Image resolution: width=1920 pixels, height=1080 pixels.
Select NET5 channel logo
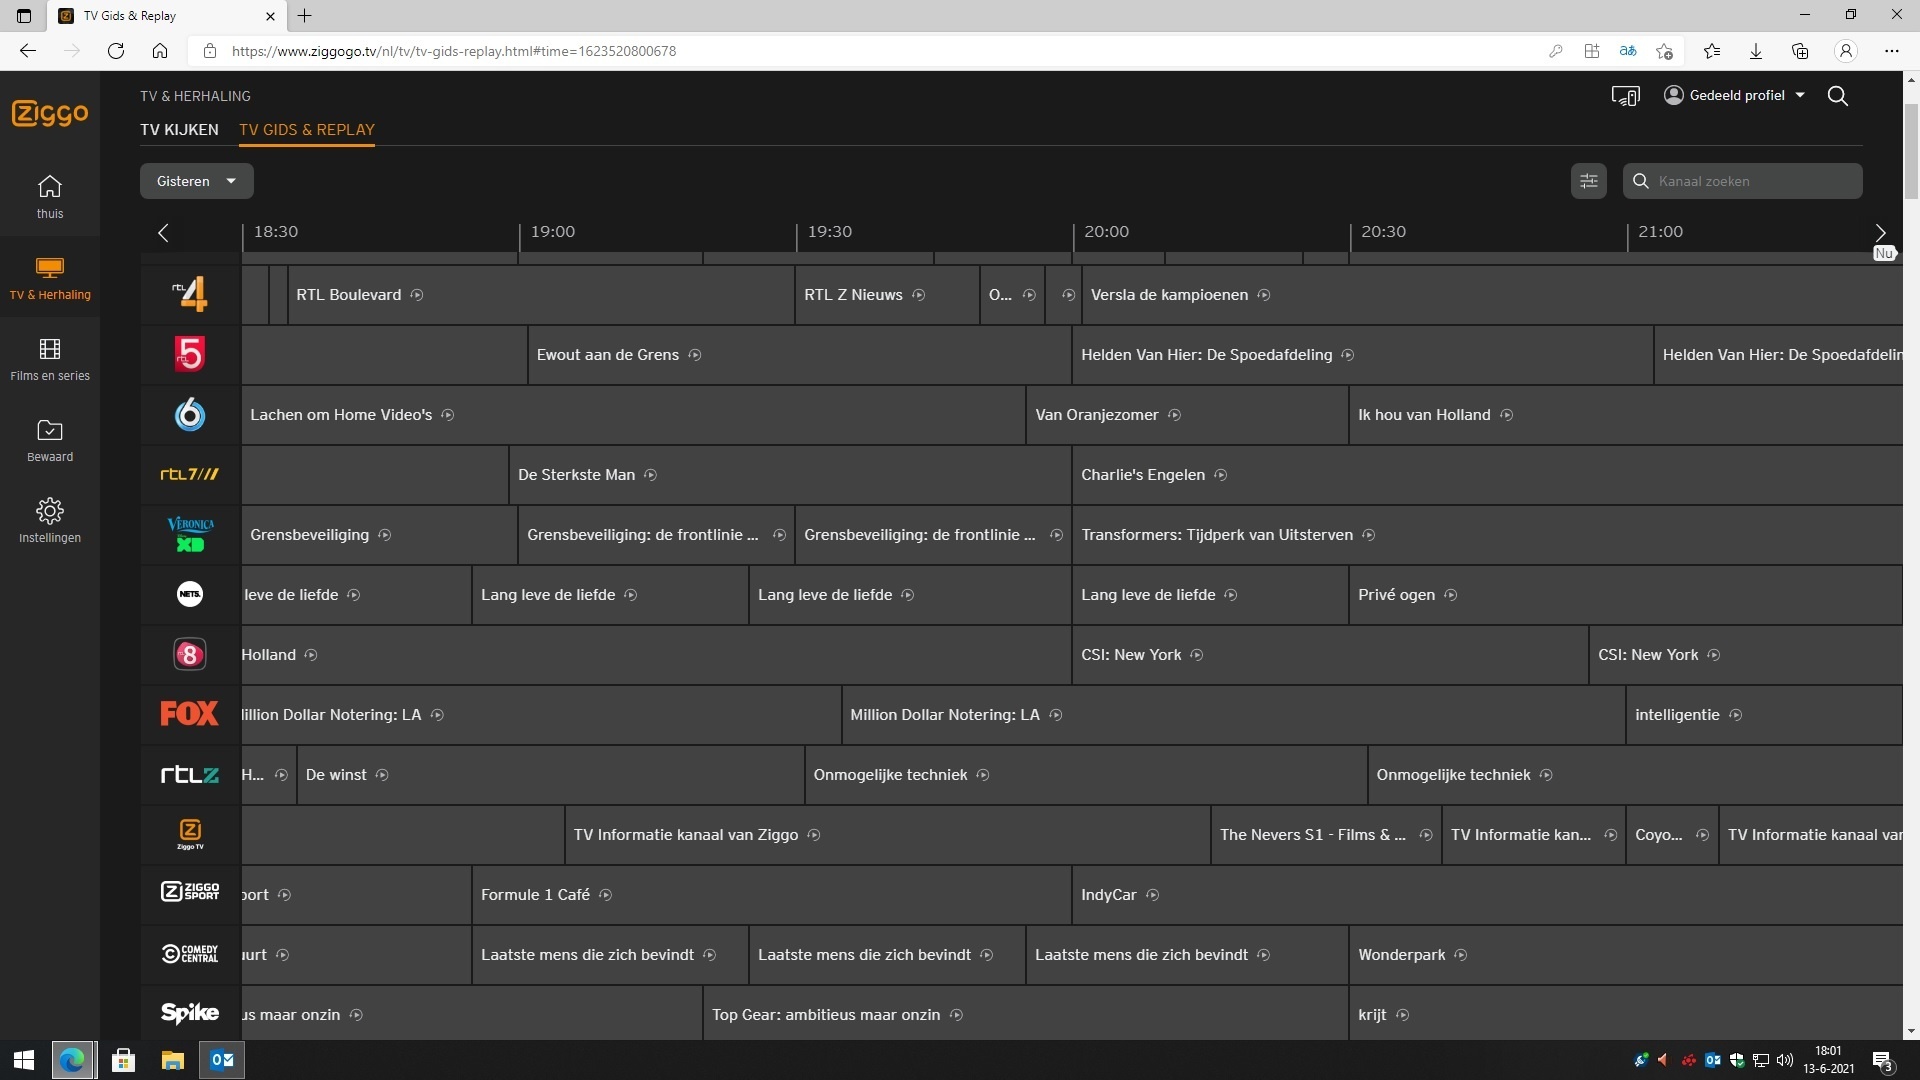(x=190, y=595)
